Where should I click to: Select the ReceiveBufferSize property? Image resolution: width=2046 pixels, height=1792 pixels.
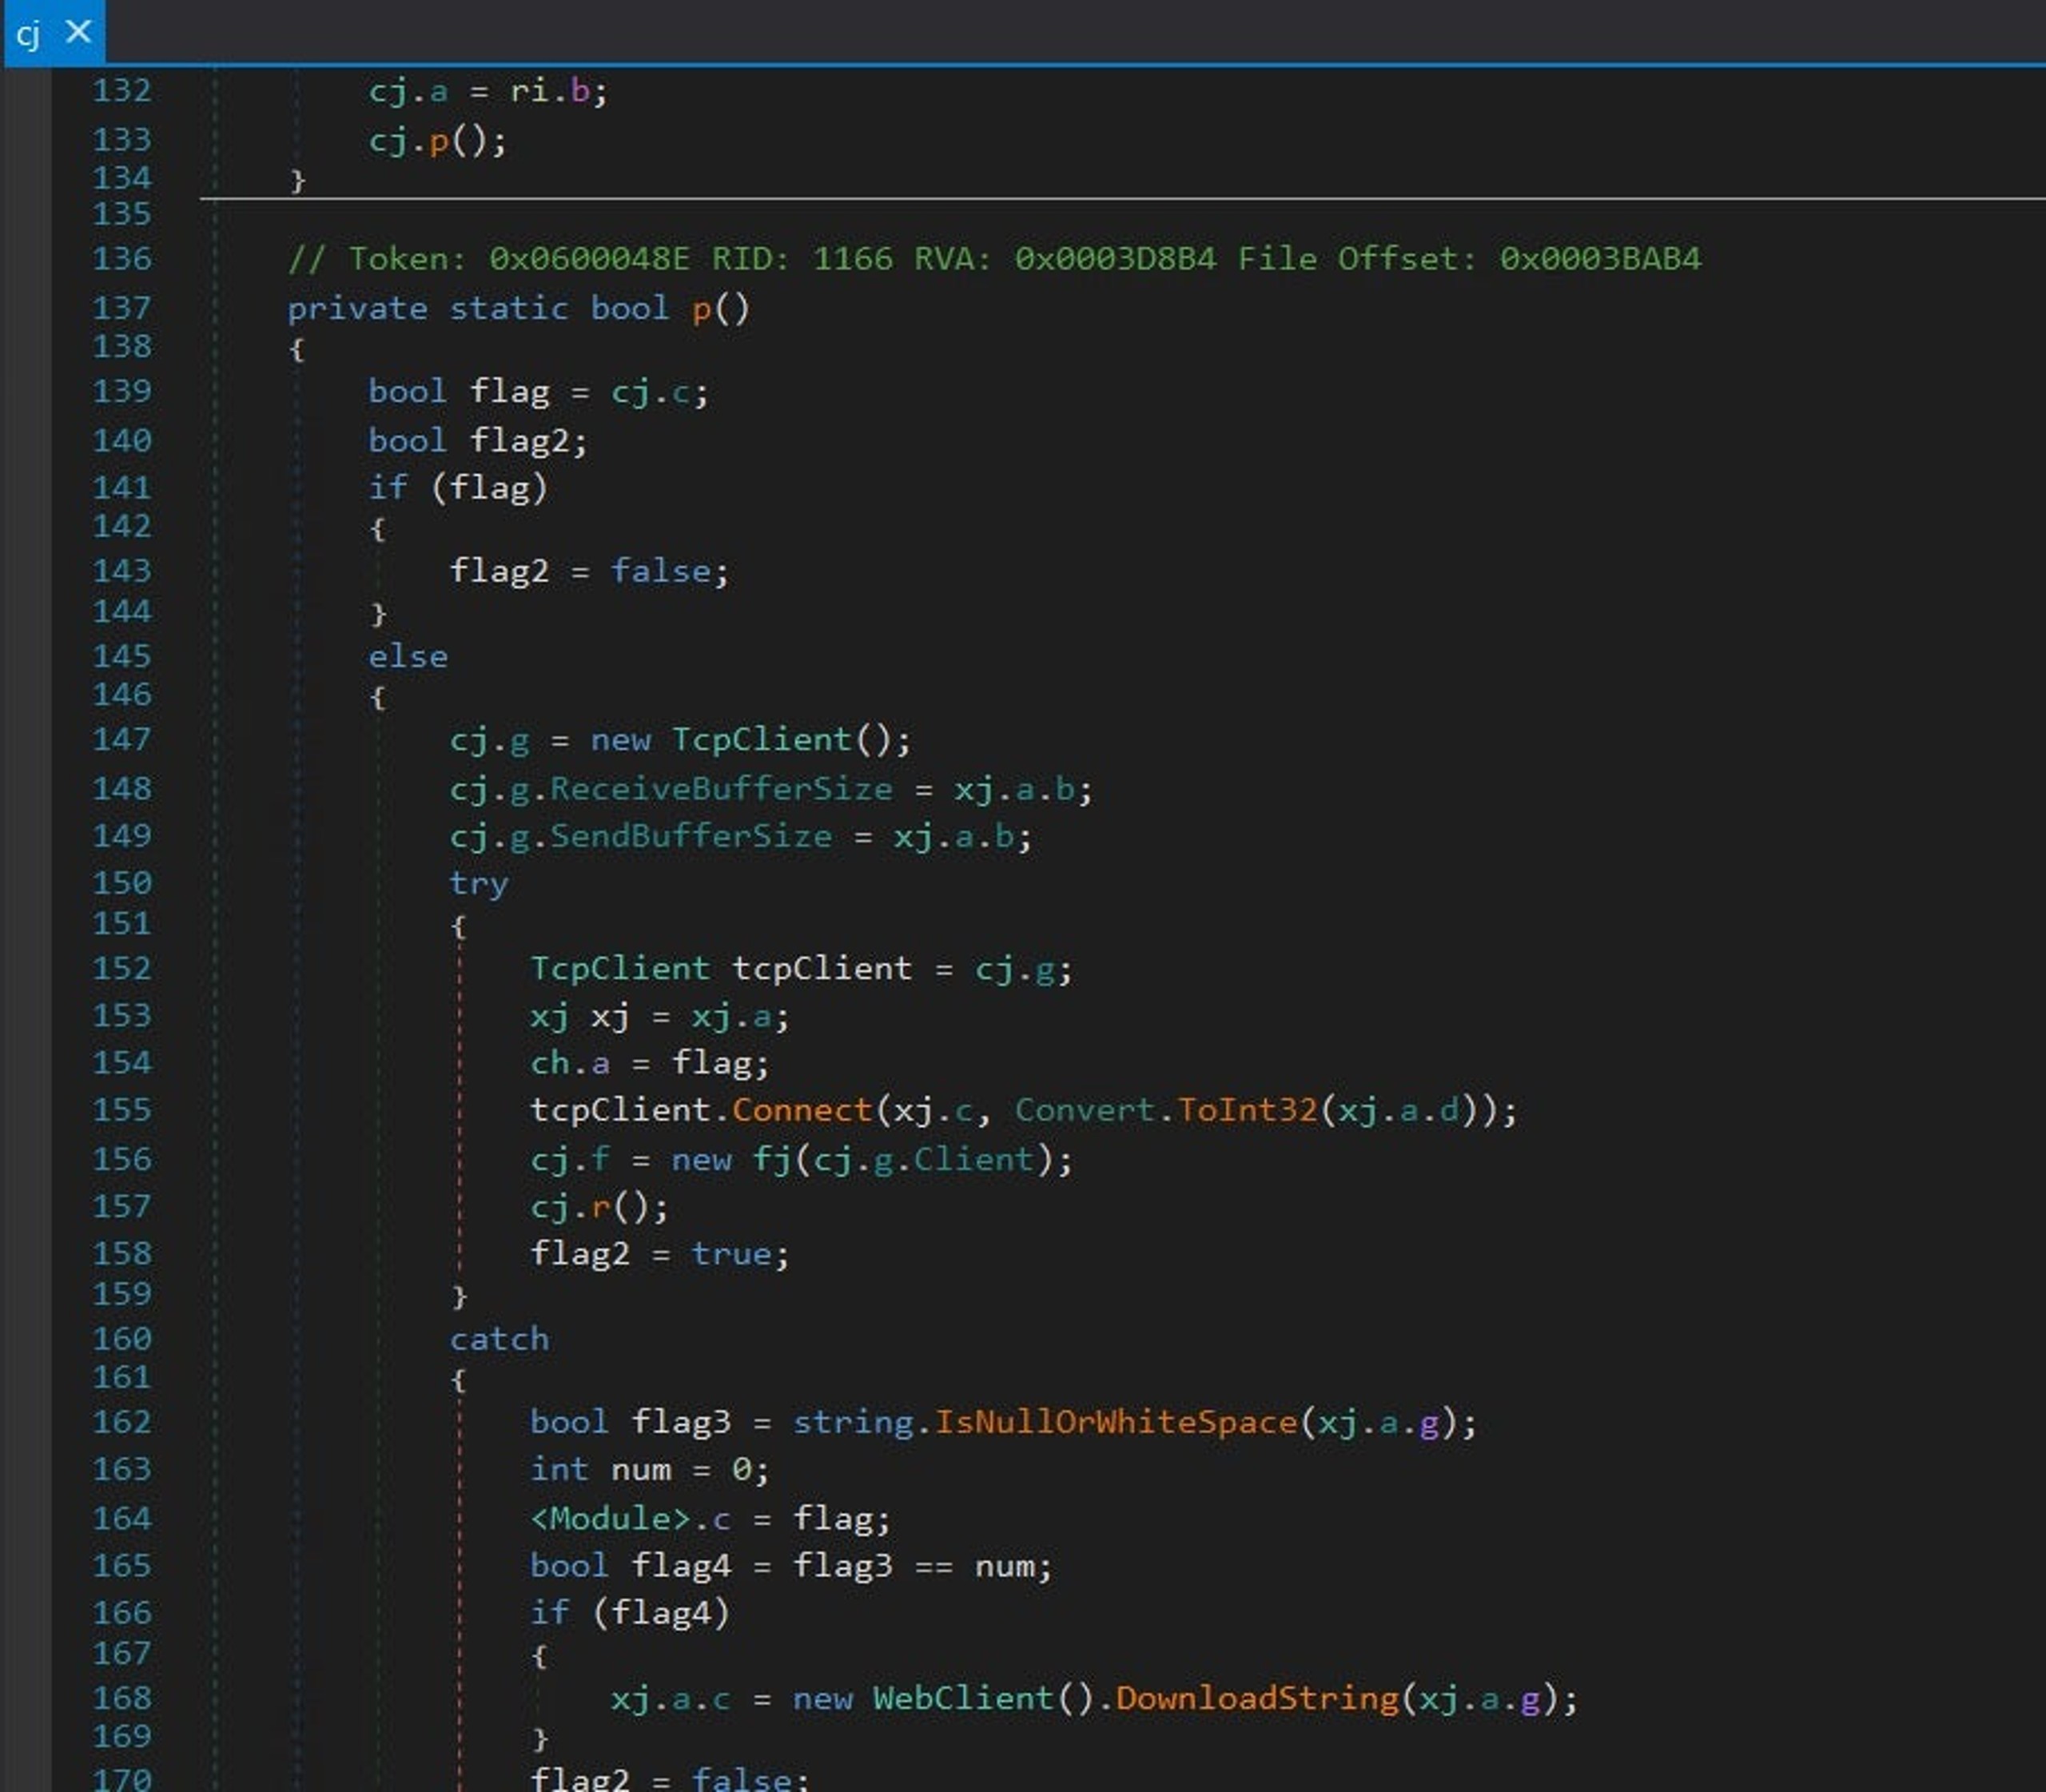720,788
